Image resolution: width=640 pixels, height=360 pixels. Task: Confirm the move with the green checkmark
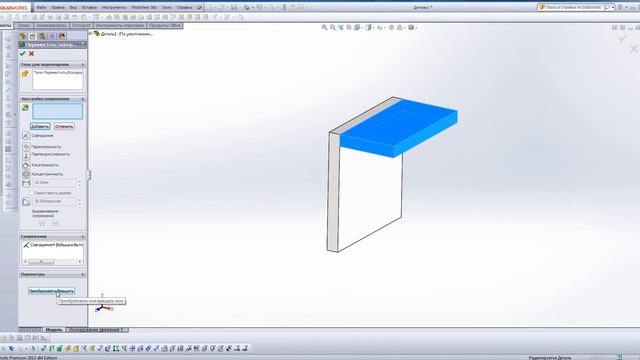pyautogui.click(x=22, y=53)
